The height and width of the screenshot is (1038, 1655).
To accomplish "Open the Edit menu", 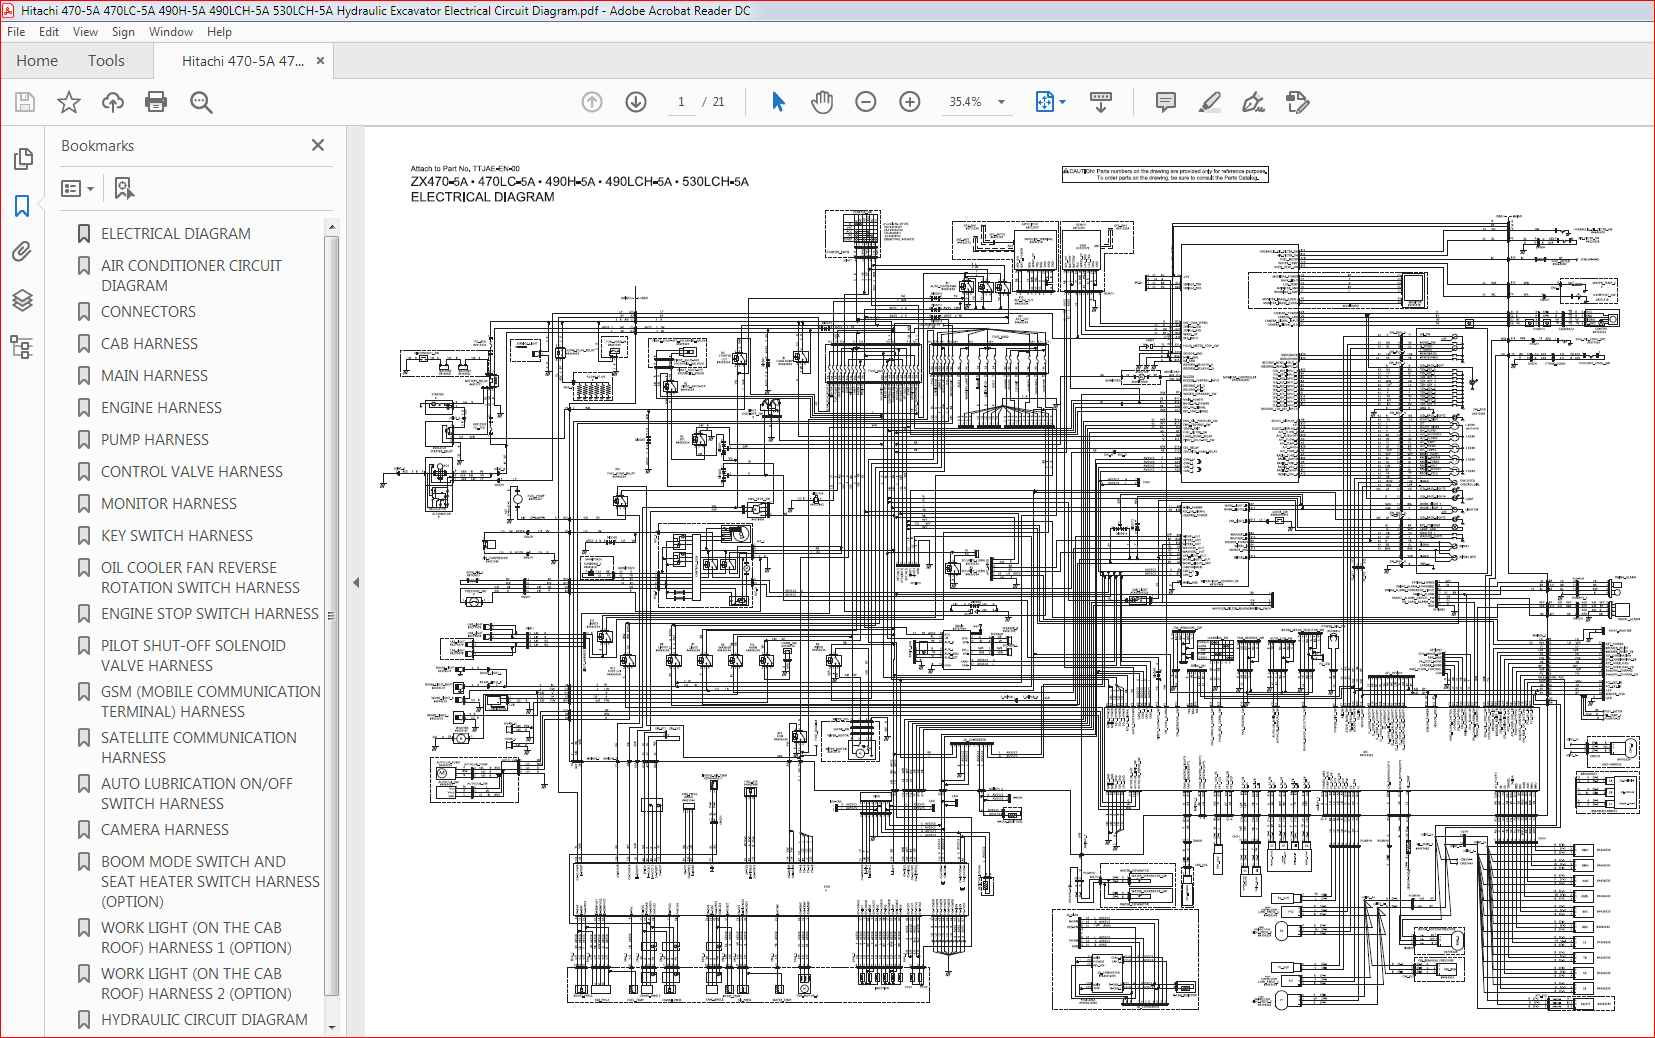I will point(49,32).
